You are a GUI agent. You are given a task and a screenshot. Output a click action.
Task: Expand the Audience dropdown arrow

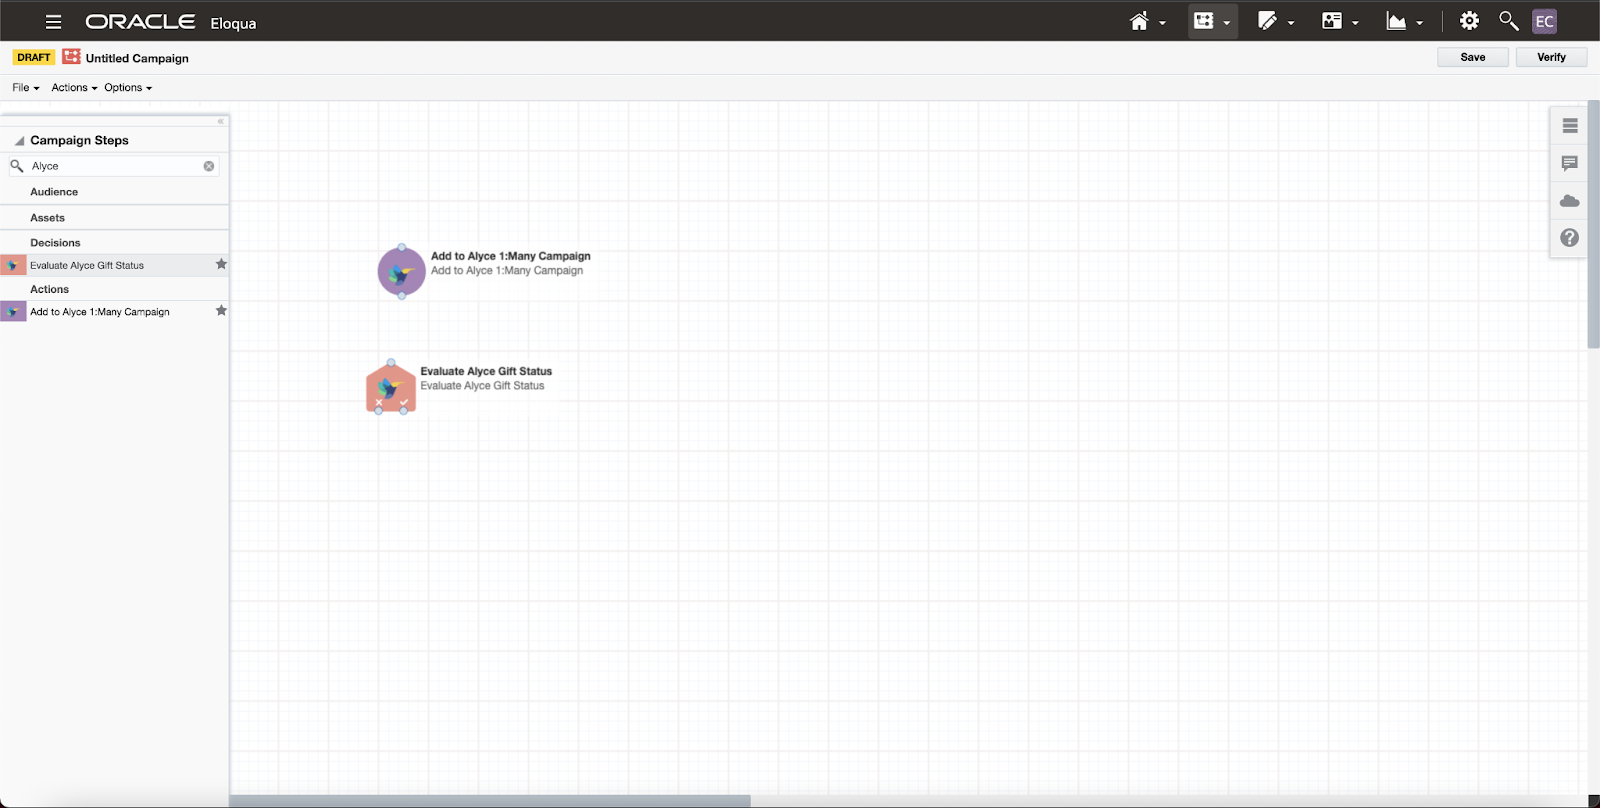[x=1355, y=23]
